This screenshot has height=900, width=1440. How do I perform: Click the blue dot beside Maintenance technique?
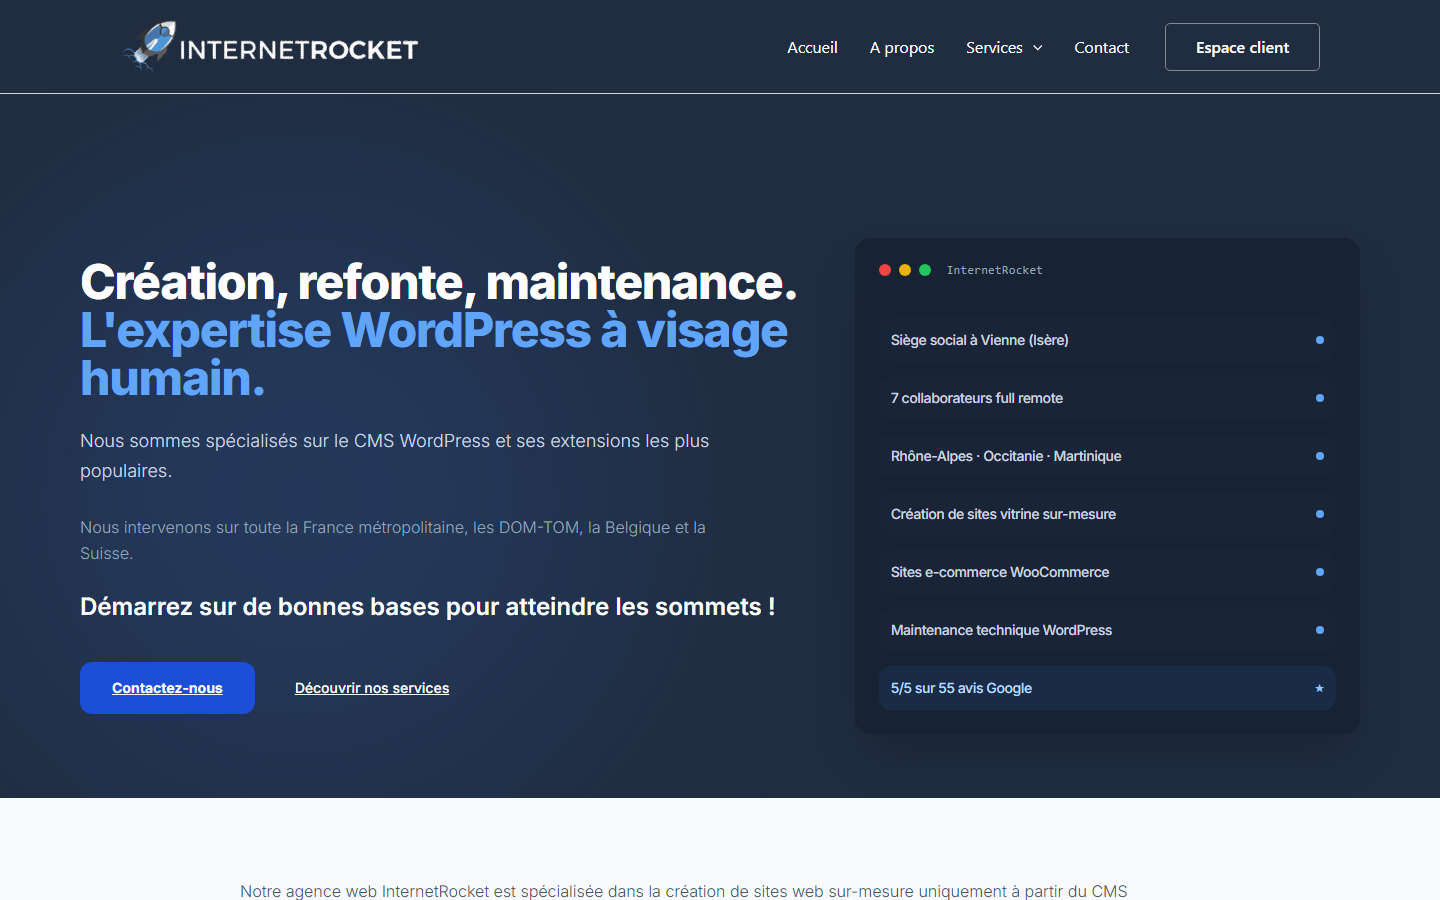tap(1320, 630)
